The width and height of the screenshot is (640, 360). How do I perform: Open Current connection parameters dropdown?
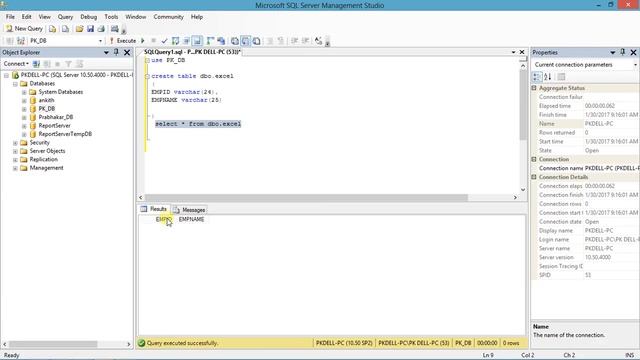tap(635, 65)
